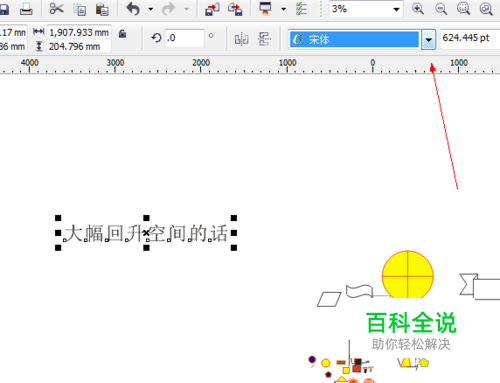The height and width of the screenshot is (383, 500).
Task: Toggle the lock ratio padlock
Action: point(122,33)
